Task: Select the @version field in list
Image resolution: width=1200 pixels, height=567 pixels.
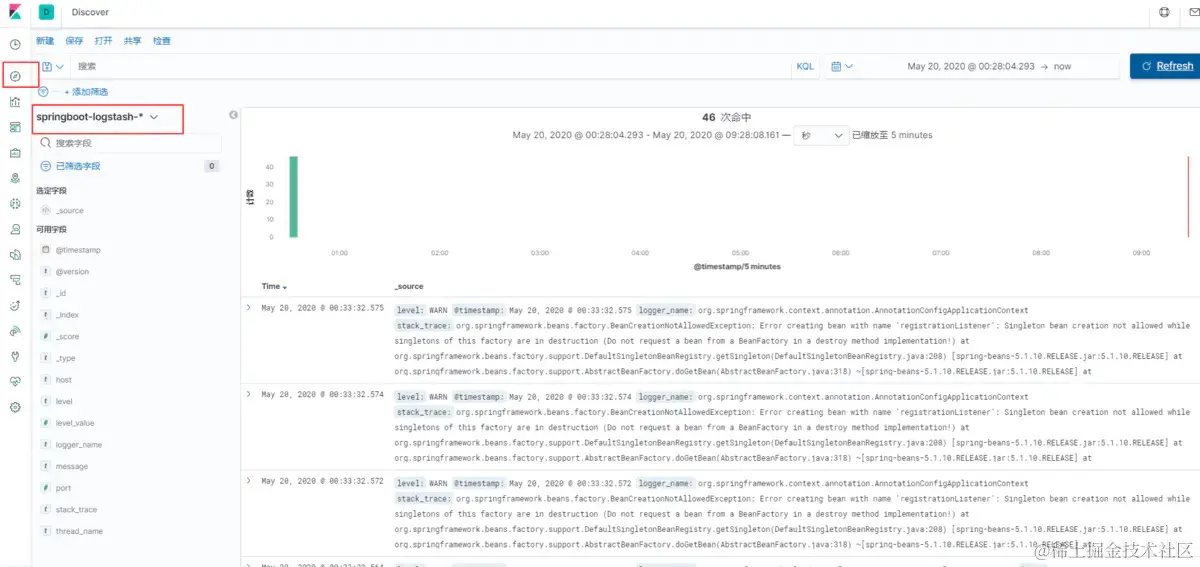Action: [72, 271]
